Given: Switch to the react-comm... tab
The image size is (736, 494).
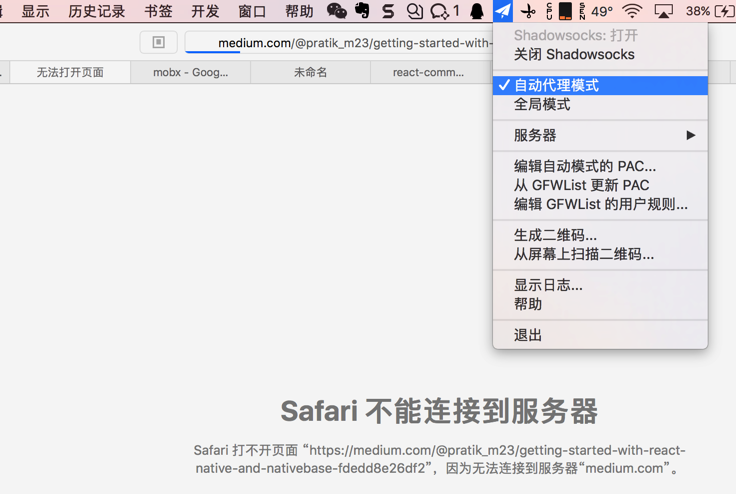Looking at the screenshot, I should (x=429, y=72).
